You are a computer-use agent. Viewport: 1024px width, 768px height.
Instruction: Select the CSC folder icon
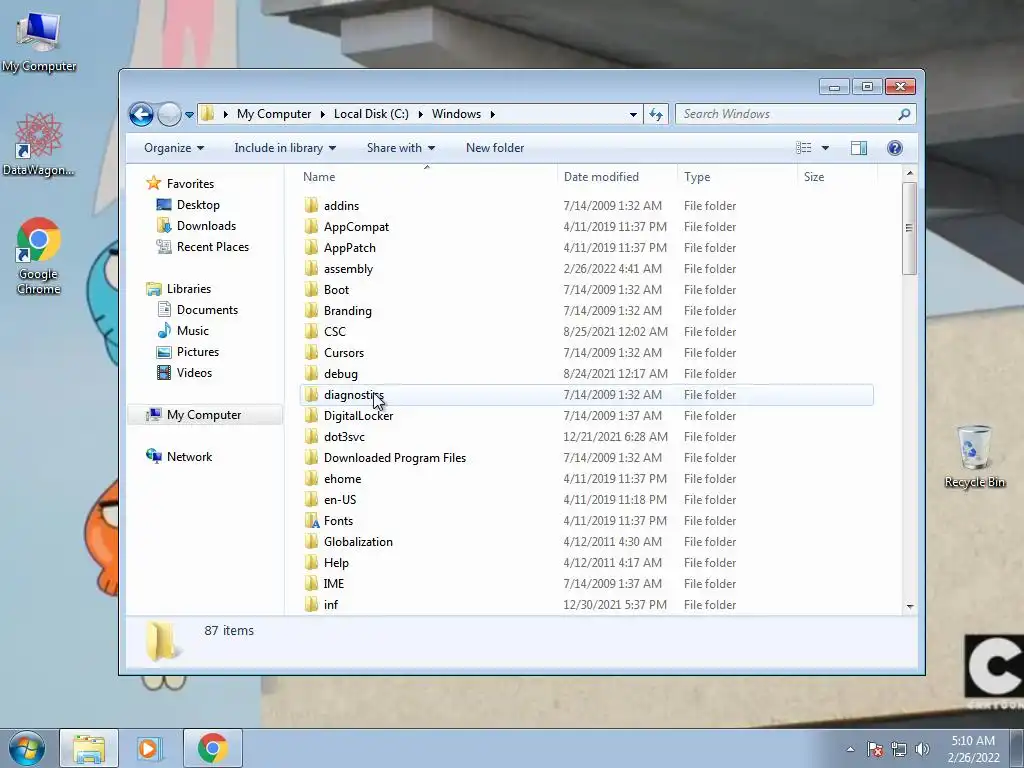pos(312,332)
